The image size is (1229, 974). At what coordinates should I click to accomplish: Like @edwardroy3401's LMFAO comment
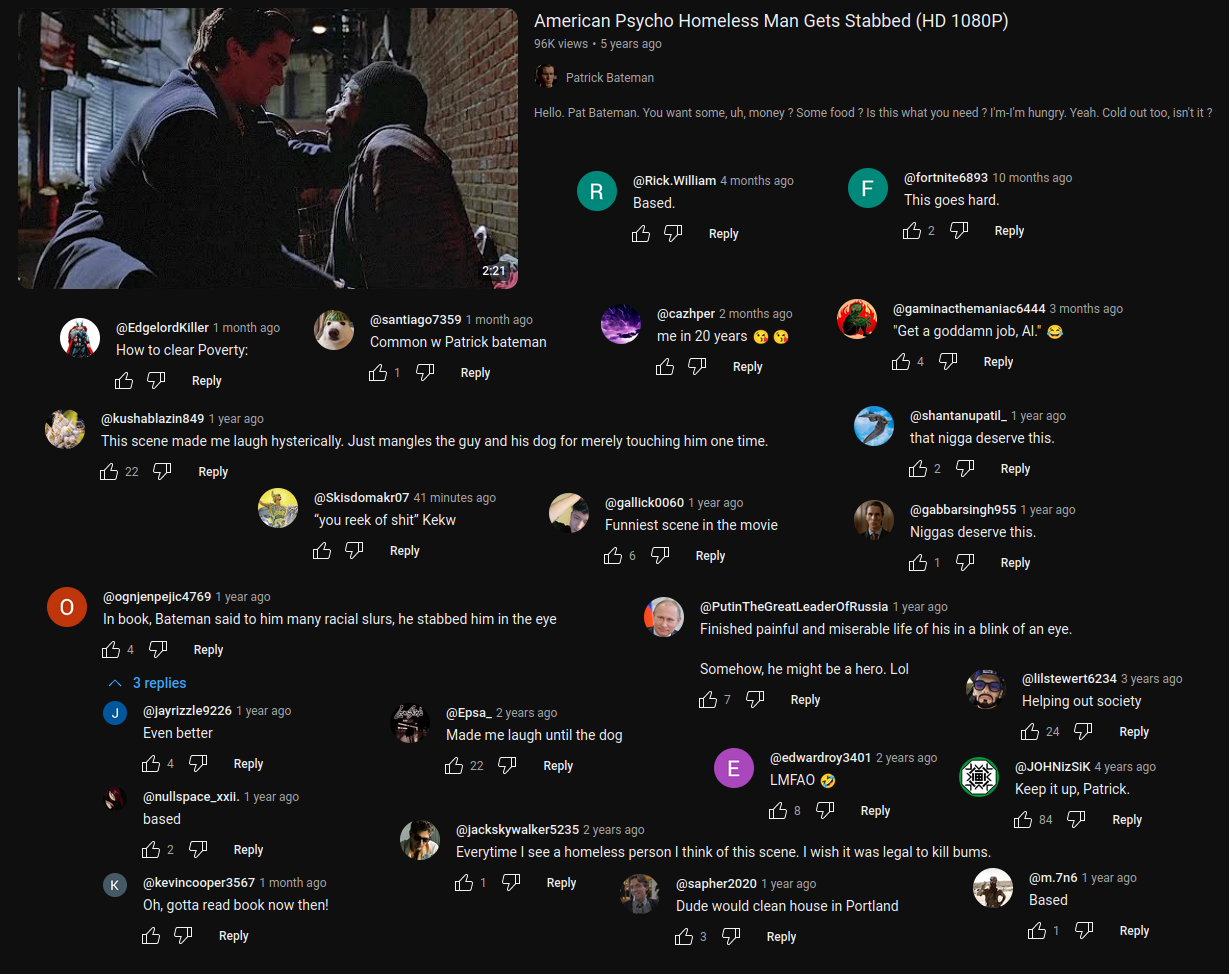[778, 811]
